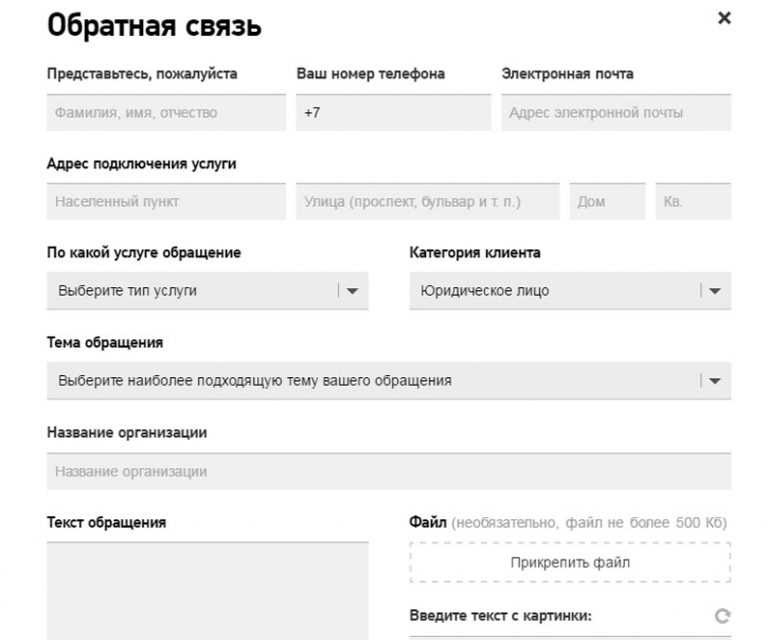Click the Ваш номер телефона label
This screenshot has width=768, height=640.
pos(371,74)
